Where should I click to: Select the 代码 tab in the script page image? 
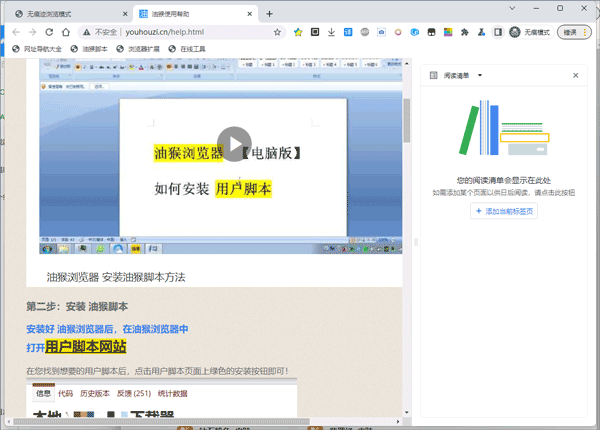pyautogui.click(x=65, y=394)
